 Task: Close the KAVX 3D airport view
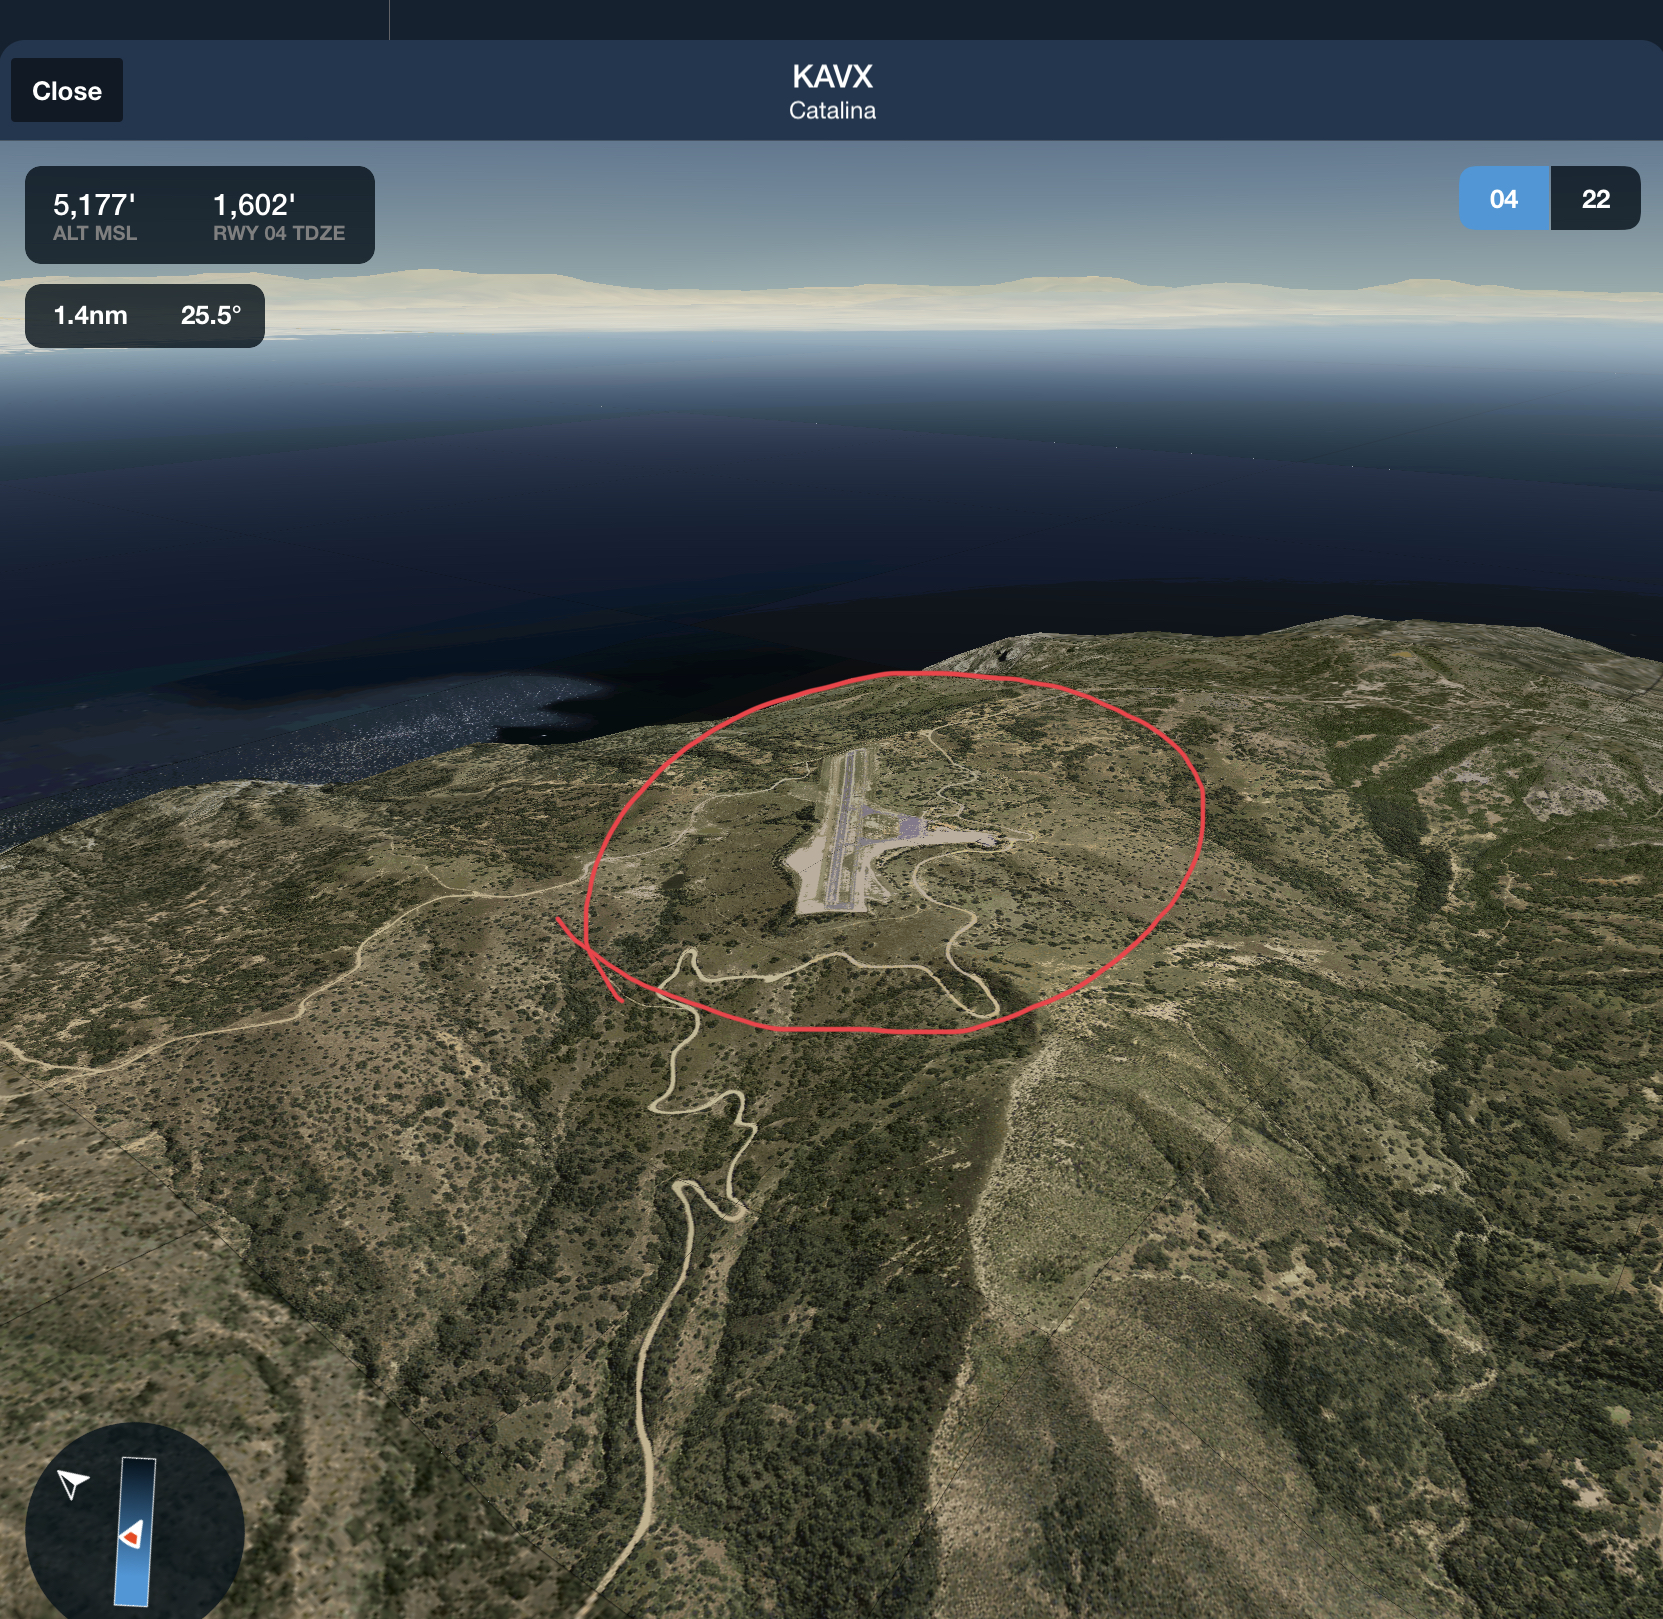coord(67,91)
